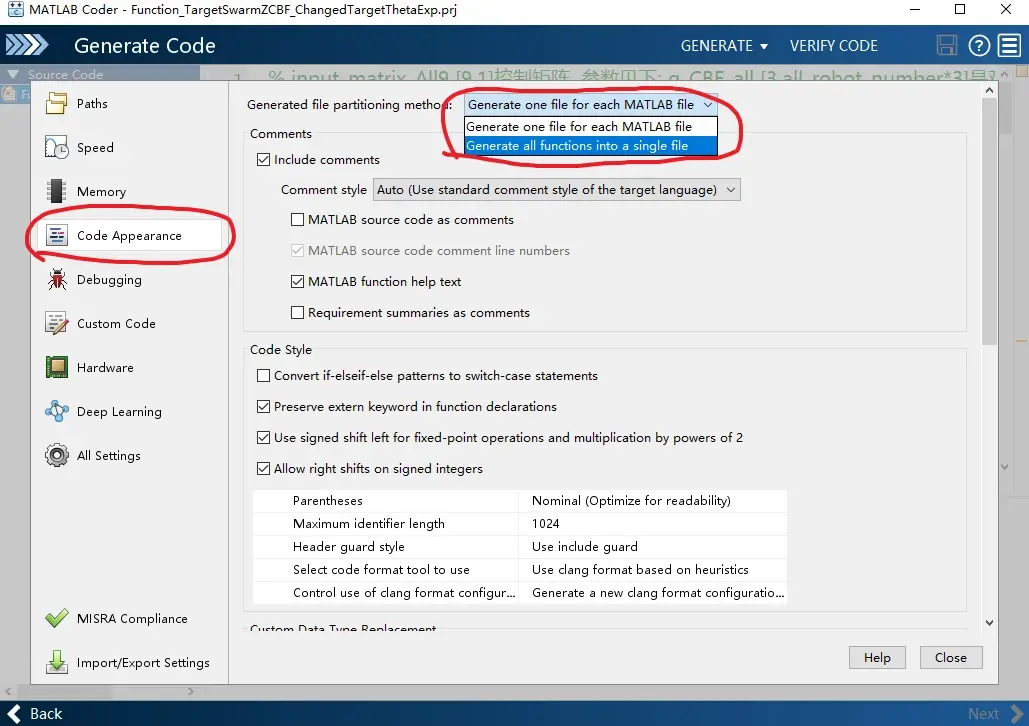Click the bottom horizontal scrollbar right arrow
The height and width of the screenshot is (726, 1029).
coord(191,691)
